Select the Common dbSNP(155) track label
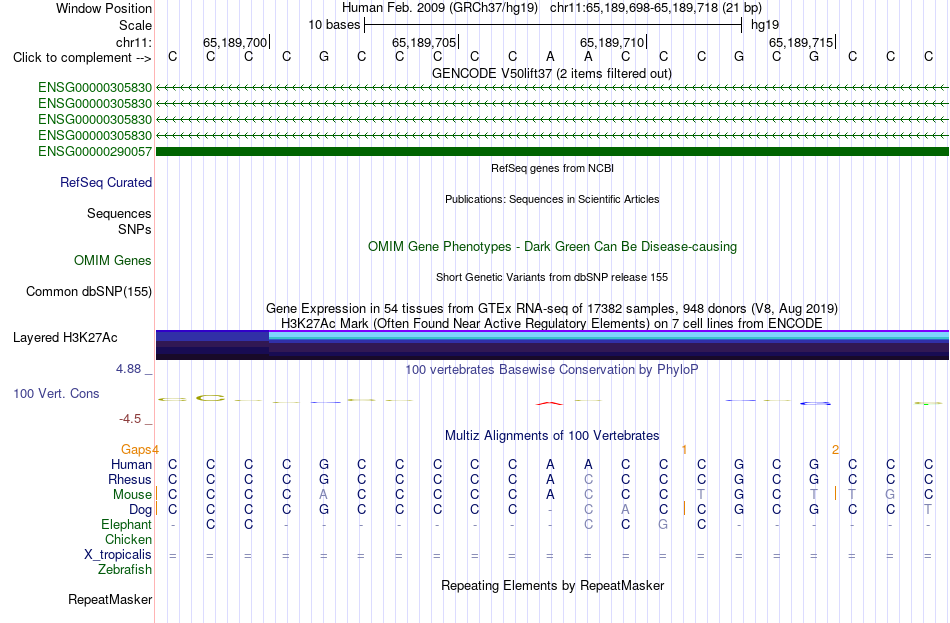The image size is (950, 623). pos(89,292)
